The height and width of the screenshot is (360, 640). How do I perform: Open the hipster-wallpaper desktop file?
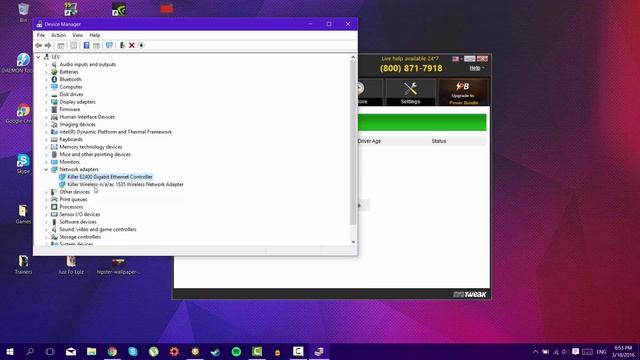[x=118, y=265]
